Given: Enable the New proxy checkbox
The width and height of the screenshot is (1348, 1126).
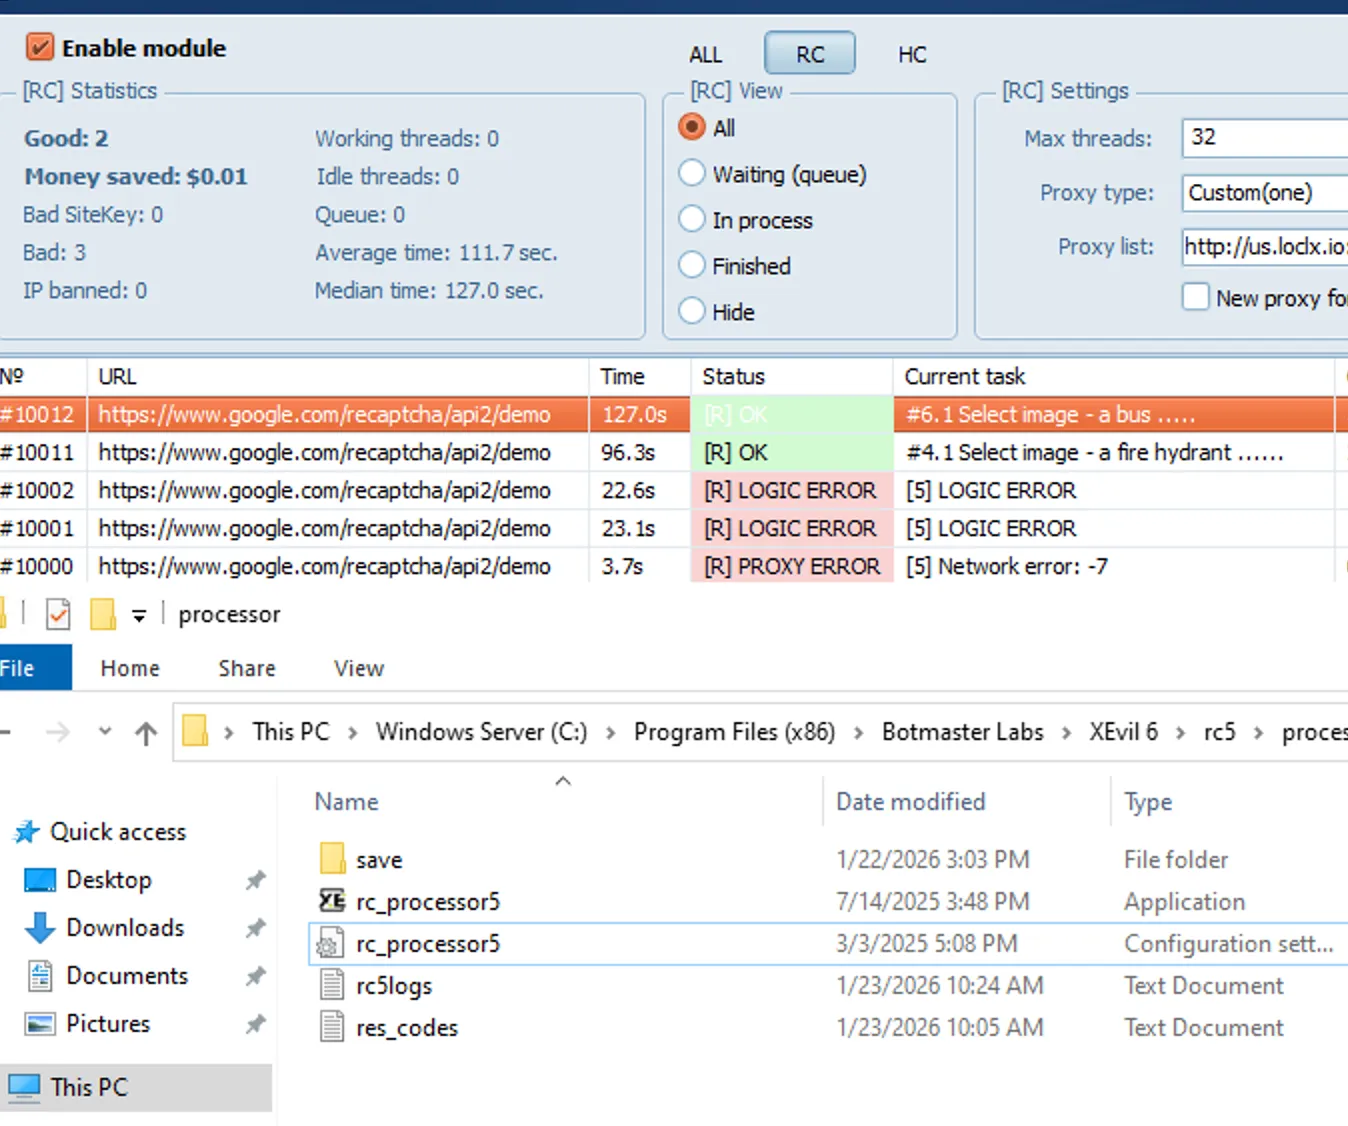Looking at the screenshot, I should click(x=1196, y=297).
